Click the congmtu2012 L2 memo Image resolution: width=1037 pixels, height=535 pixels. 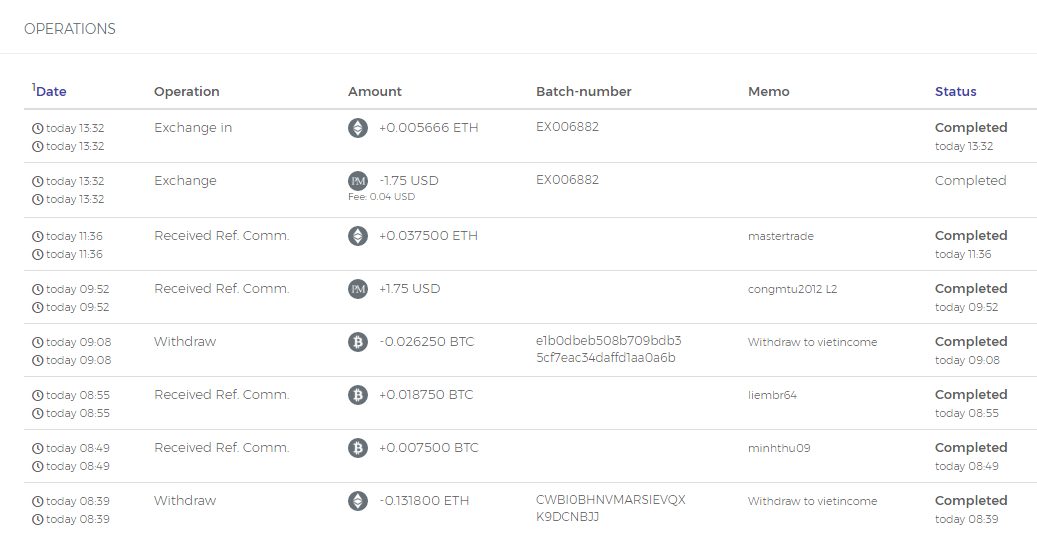[792, 289]
